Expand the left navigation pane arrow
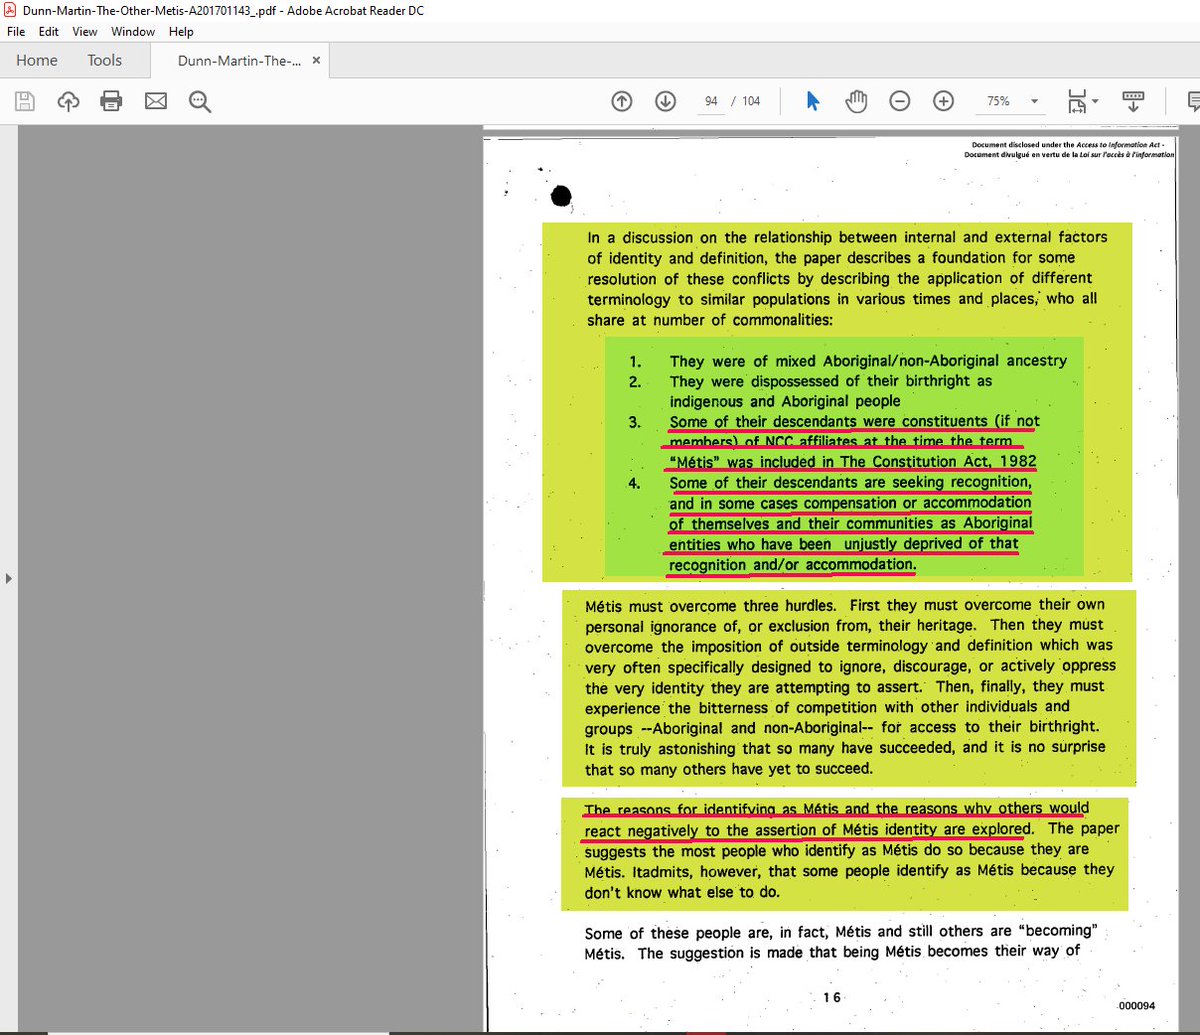The height and width of the screenshot is (1035, 1200). pyautogui.click(x=7, y=578)
